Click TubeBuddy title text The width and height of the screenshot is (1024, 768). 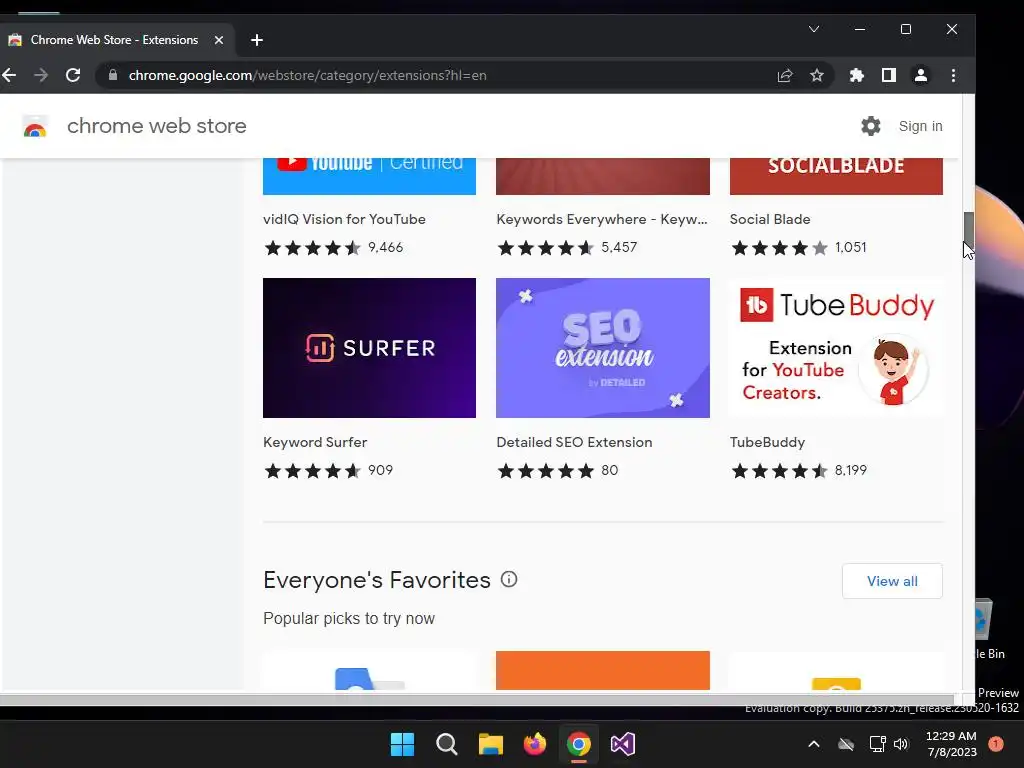coord(767,442)
